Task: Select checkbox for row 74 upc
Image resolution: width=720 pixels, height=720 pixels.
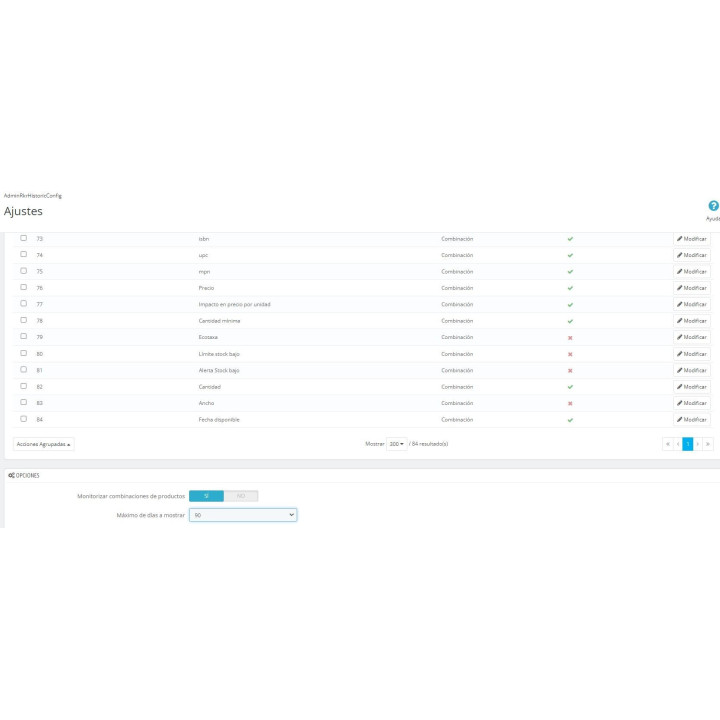Action: (x=23, y=254)
